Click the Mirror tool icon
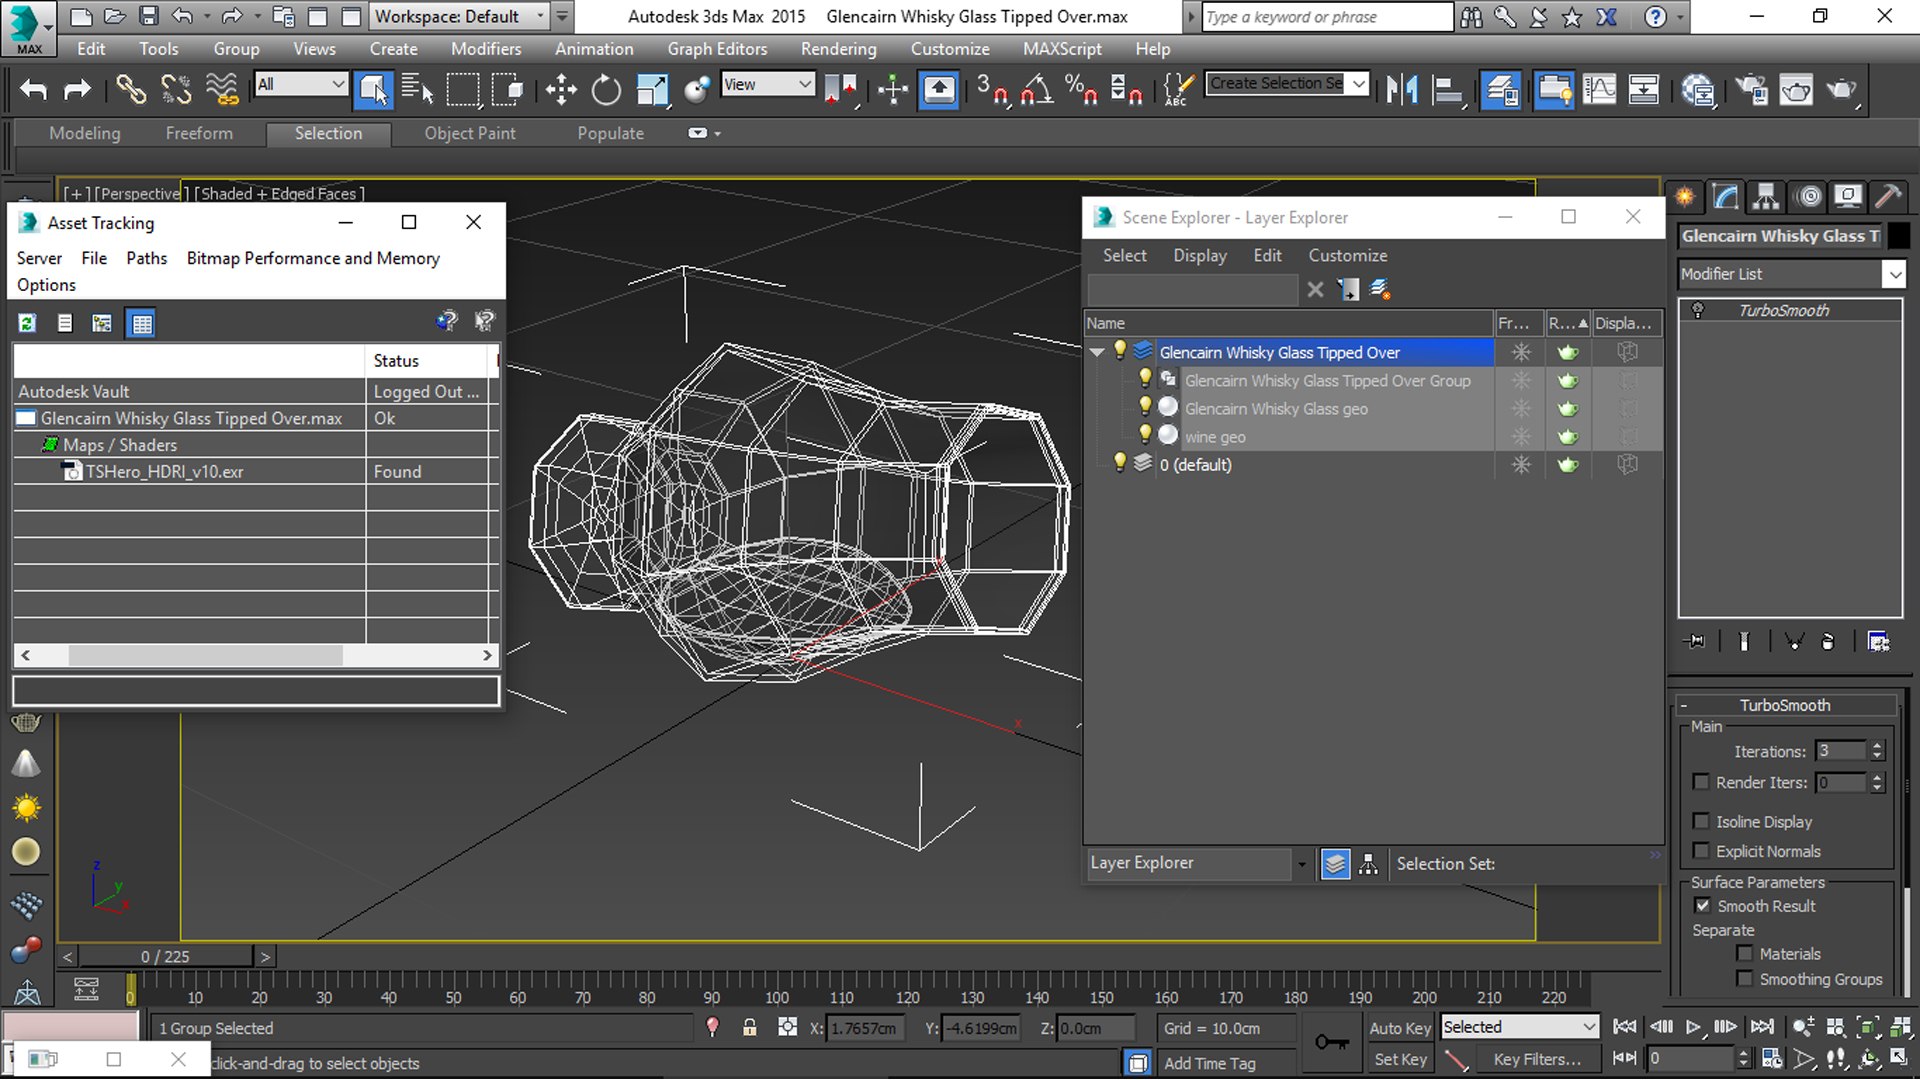 [x=1402, y=90]
